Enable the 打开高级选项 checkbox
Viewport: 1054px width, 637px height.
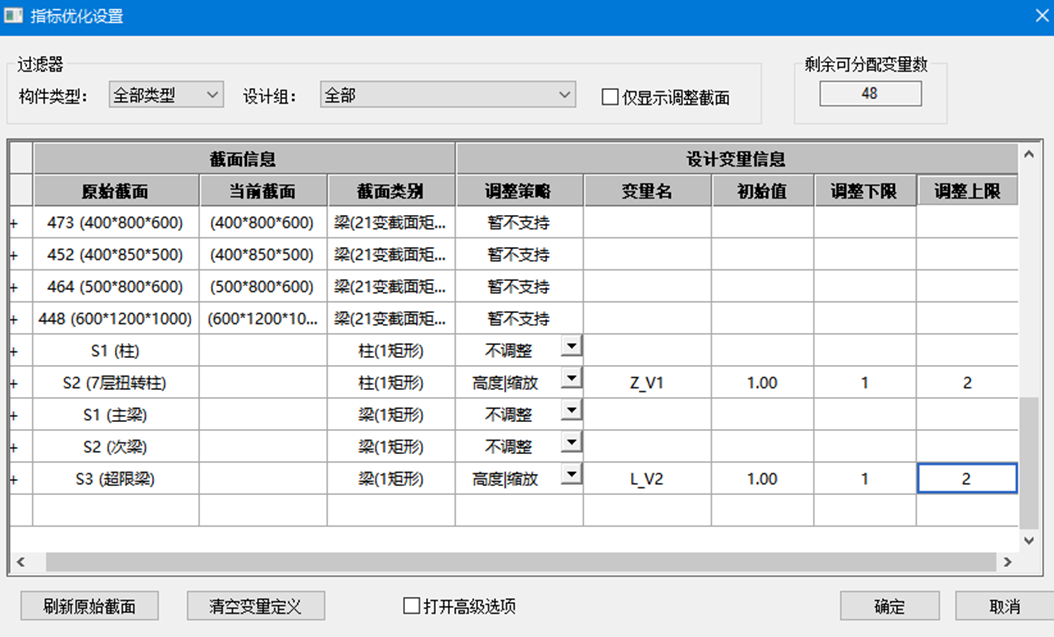[x=410, y=605]
